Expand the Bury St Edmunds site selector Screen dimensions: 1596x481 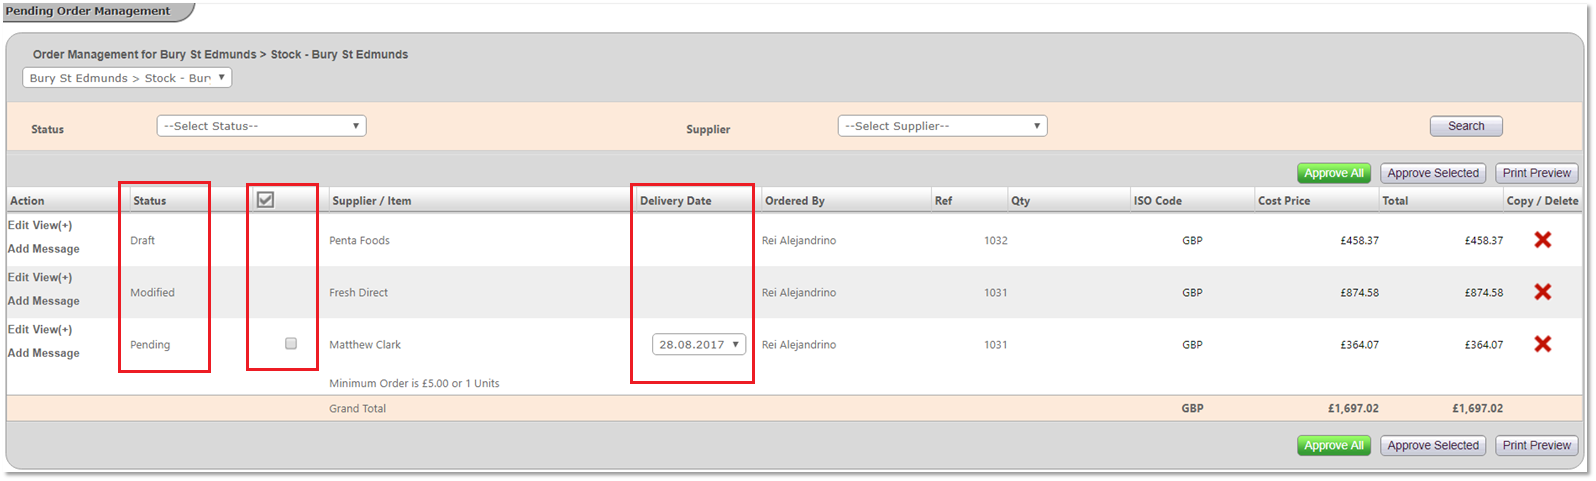coord(127,78)
